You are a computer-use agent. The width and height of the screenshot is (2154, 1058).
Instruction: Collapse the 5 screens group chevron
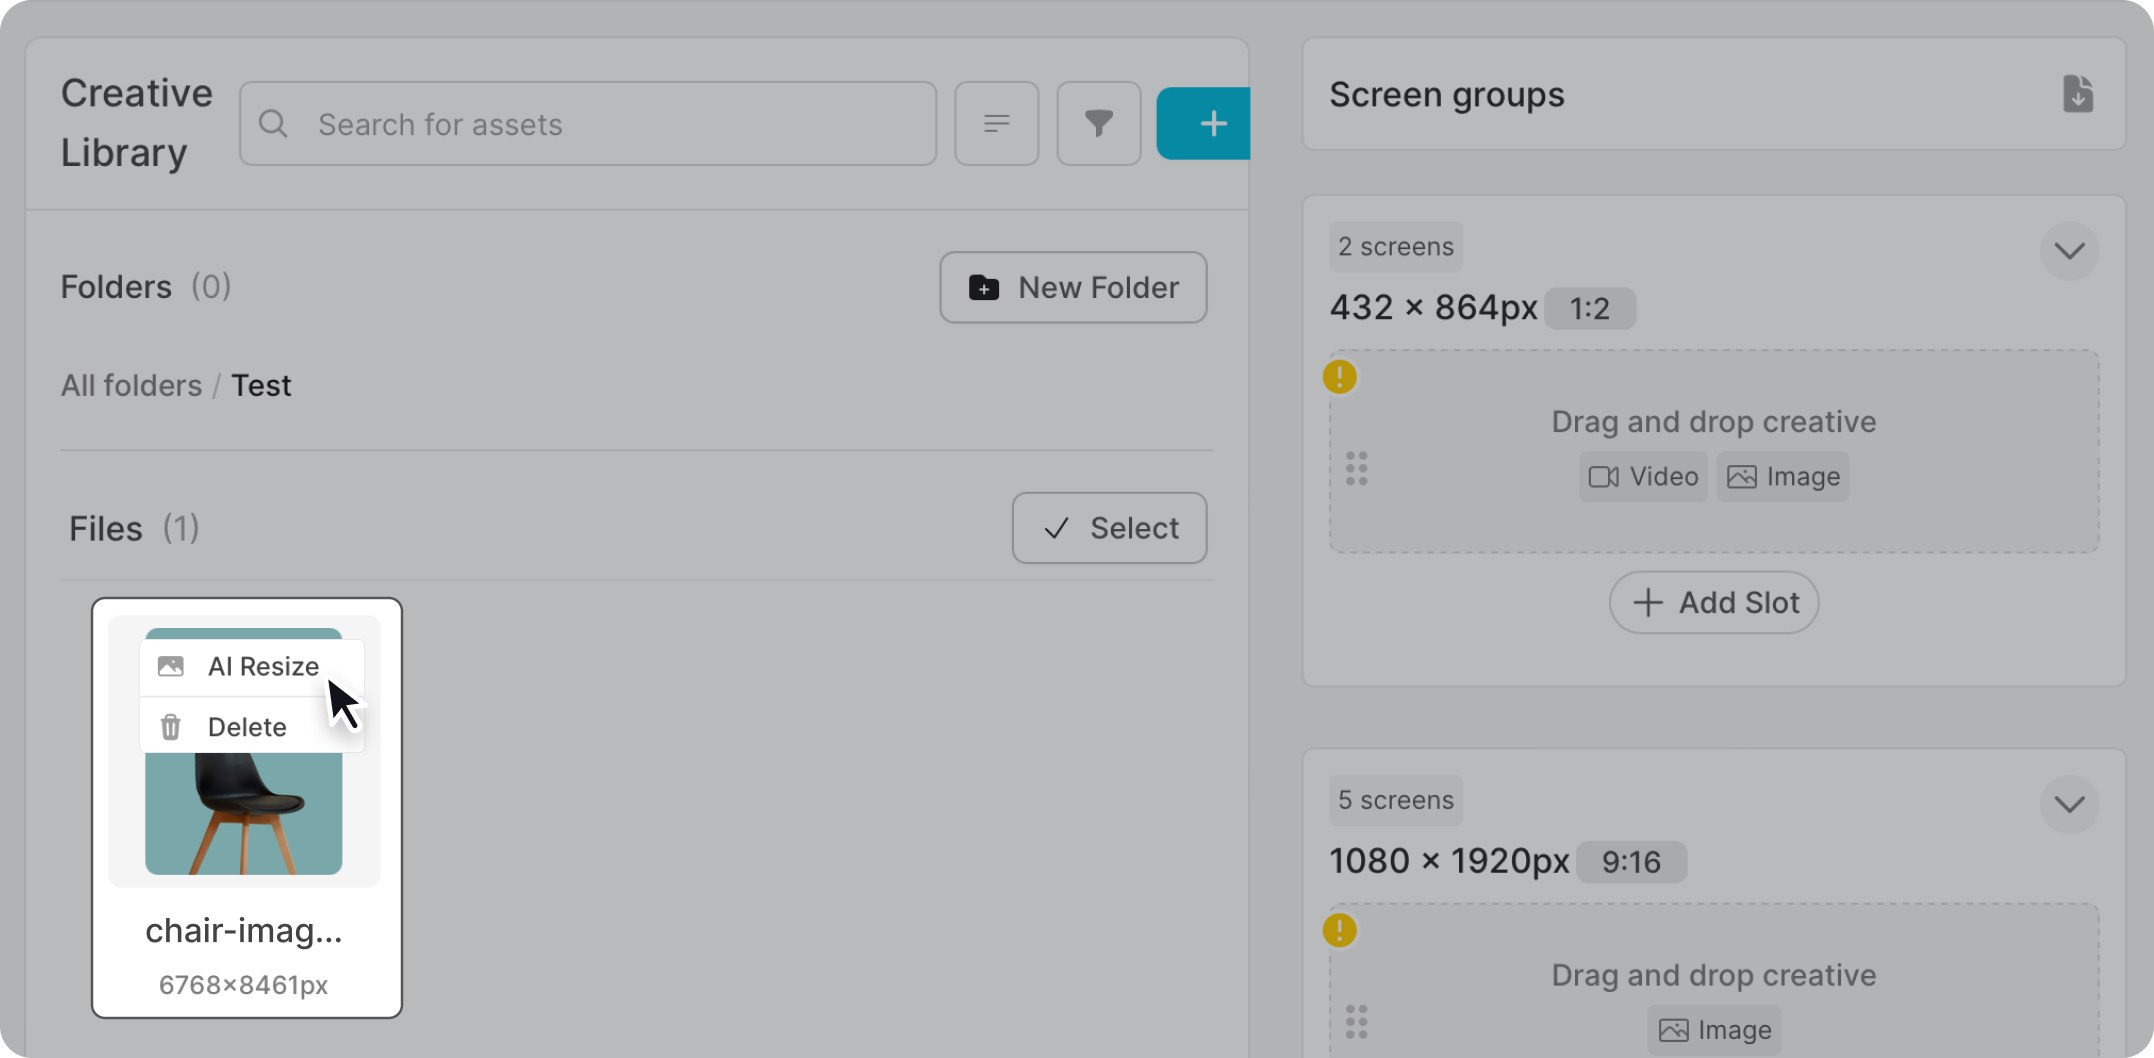(x=2069, y=804)
